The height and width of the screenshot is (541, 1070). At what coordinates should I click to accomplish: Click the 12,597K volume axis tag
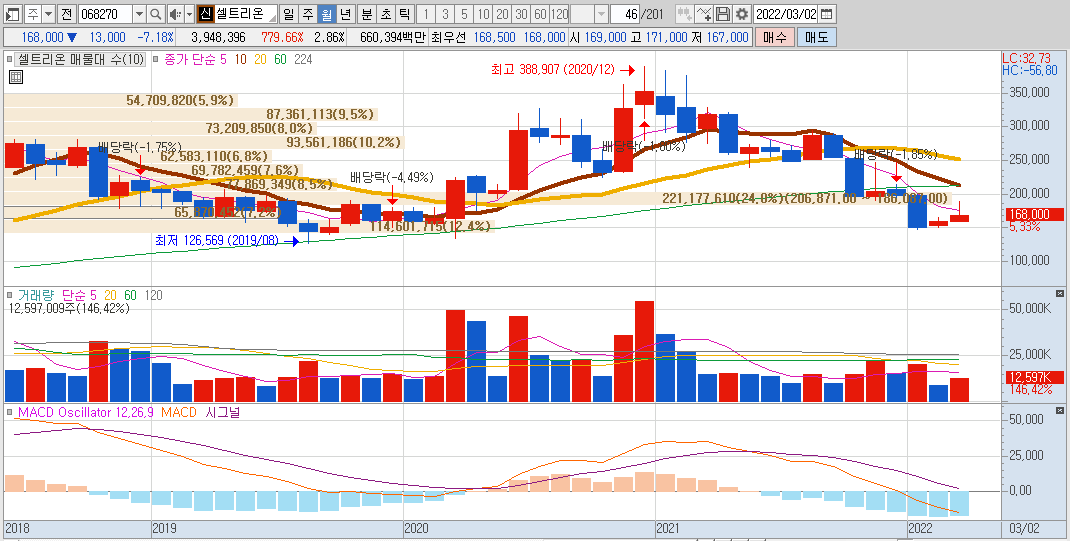click(x=1034, y=378)
